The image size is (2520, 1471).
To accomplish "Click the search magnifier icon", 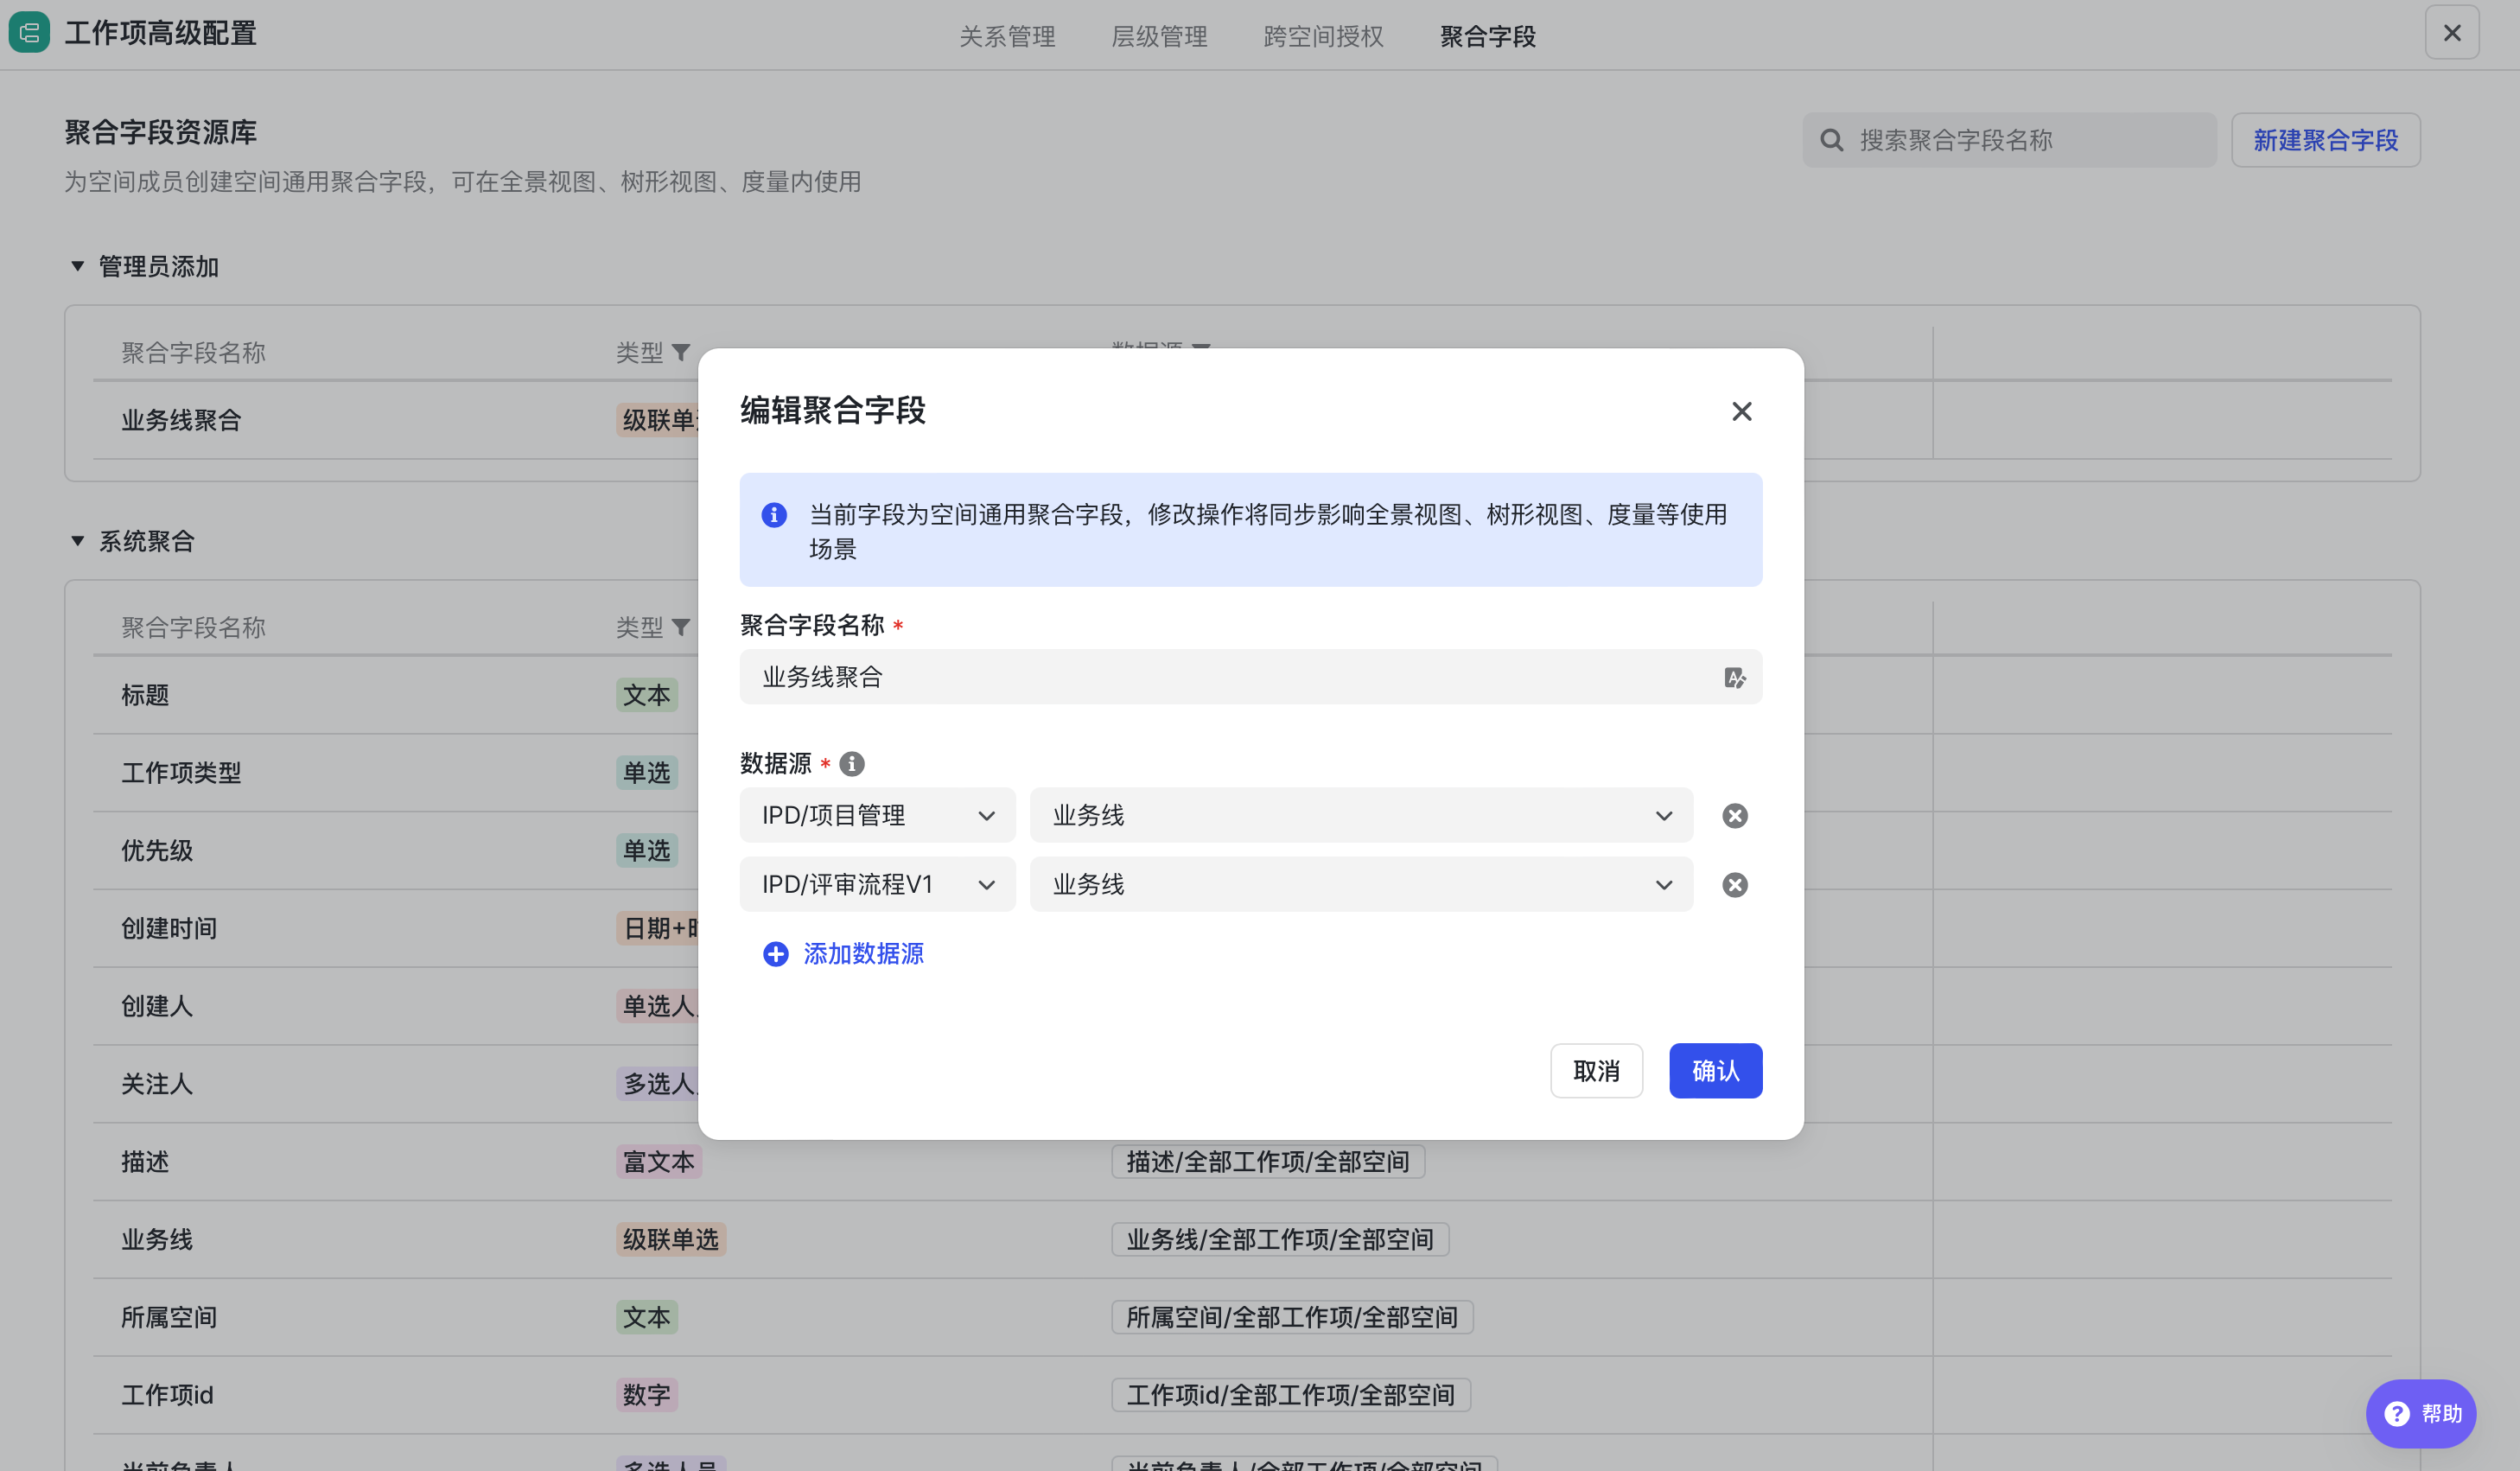I will (1831, 140).
